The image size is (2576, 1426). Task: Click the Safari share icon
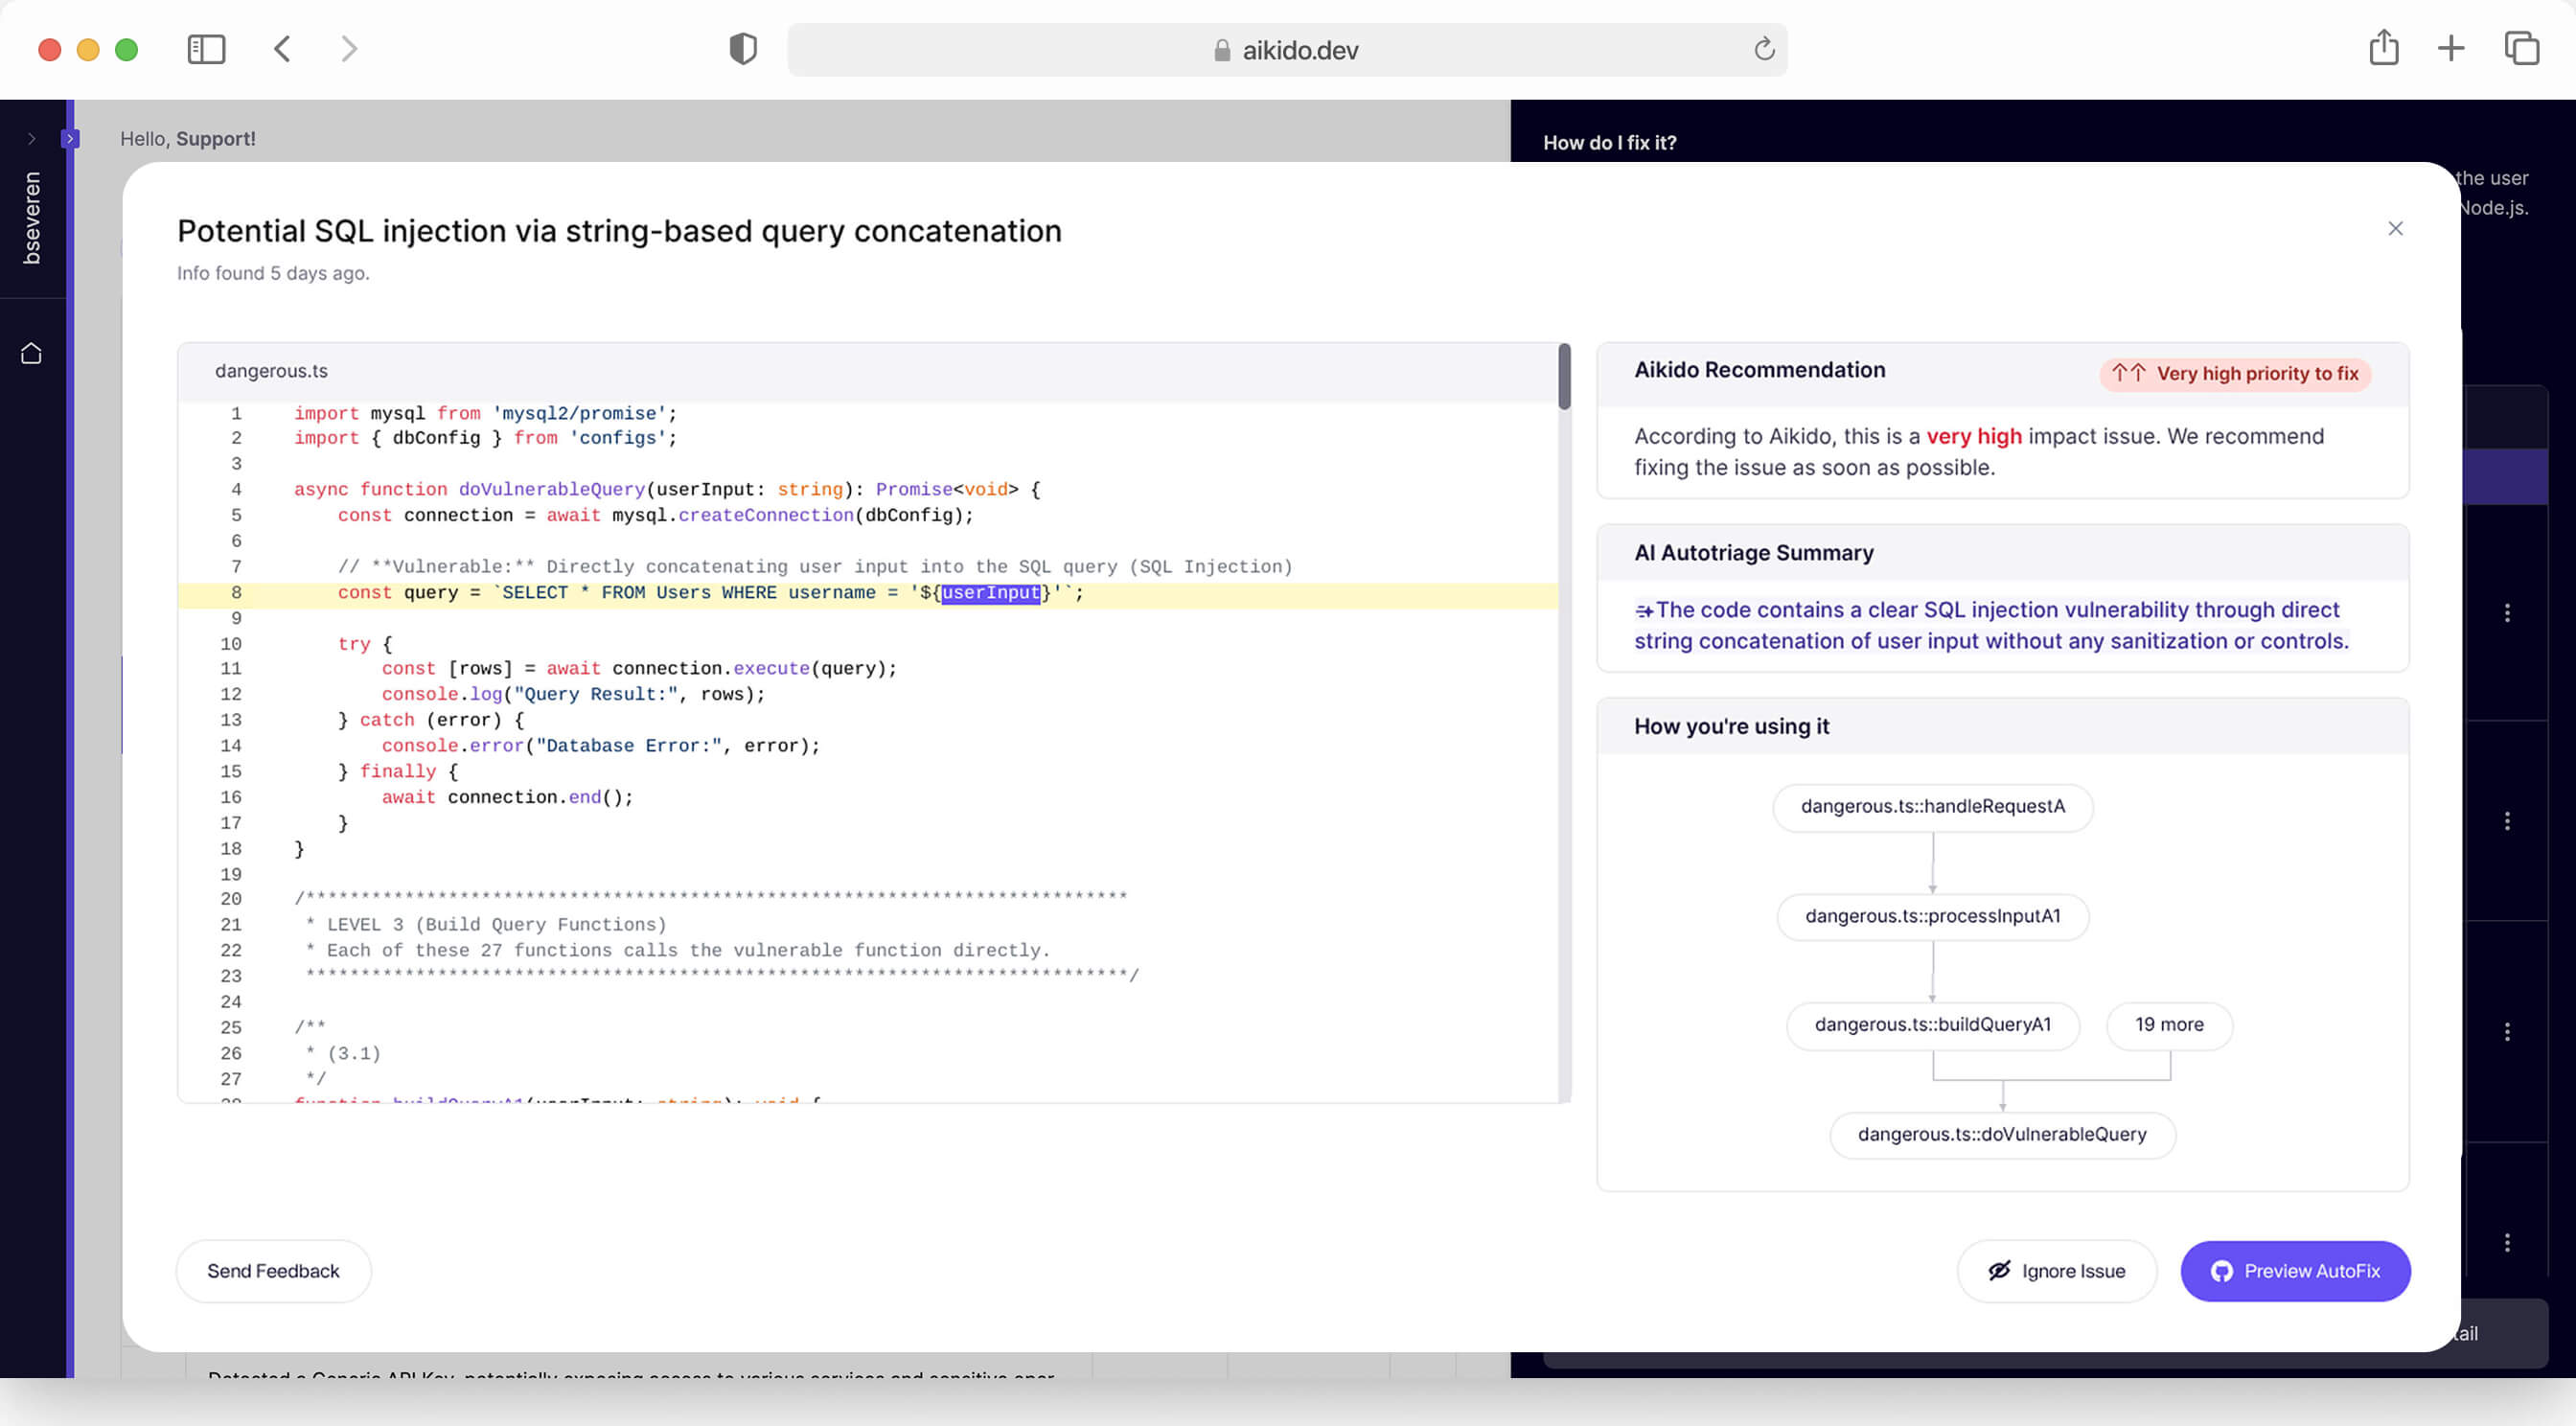pyautogui.click(x=2383, y=48)
